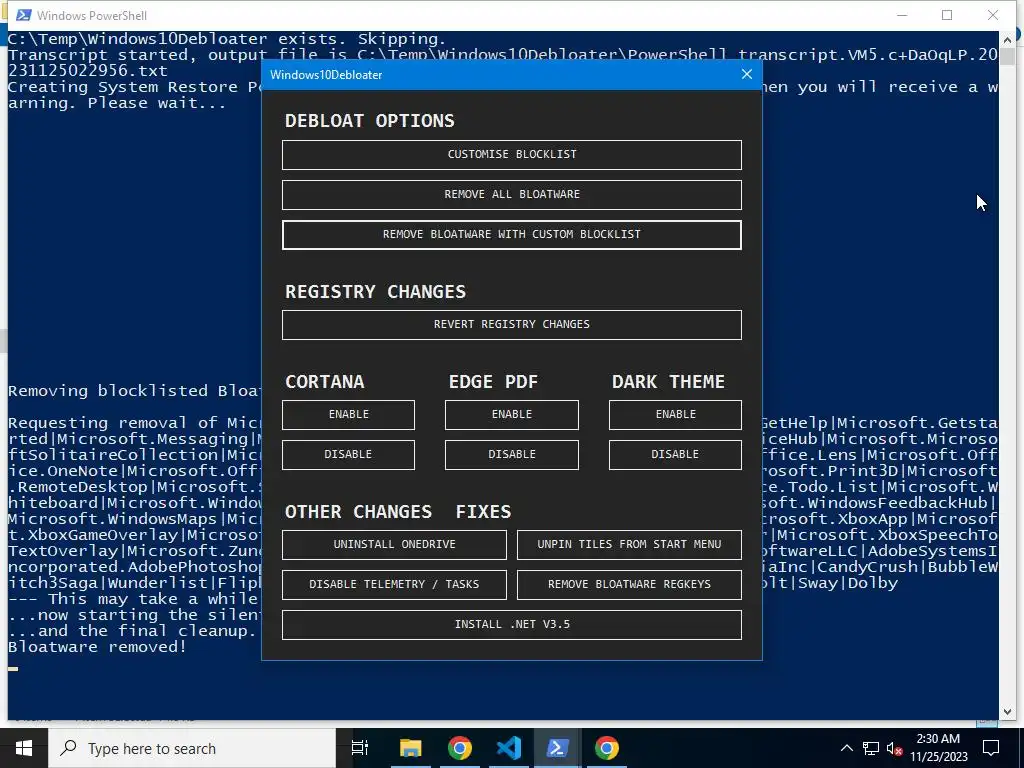Disable Edge PDF
This screenshot has height=768, width=1024.
point(511,455)
